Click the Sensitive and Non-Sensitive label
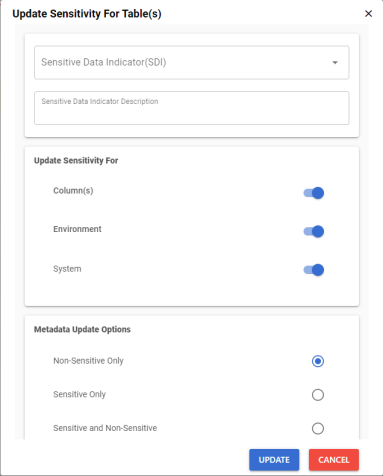383x476 pixels. pos(105,428)
